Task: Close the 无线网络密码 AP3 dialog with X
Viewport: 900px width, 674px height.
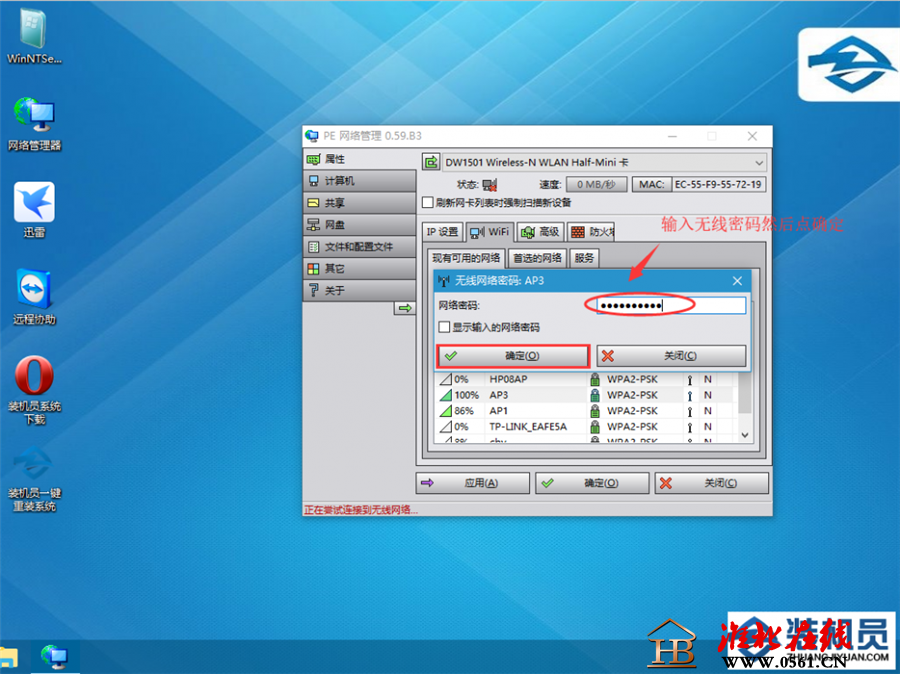Action: coord(738,281)
